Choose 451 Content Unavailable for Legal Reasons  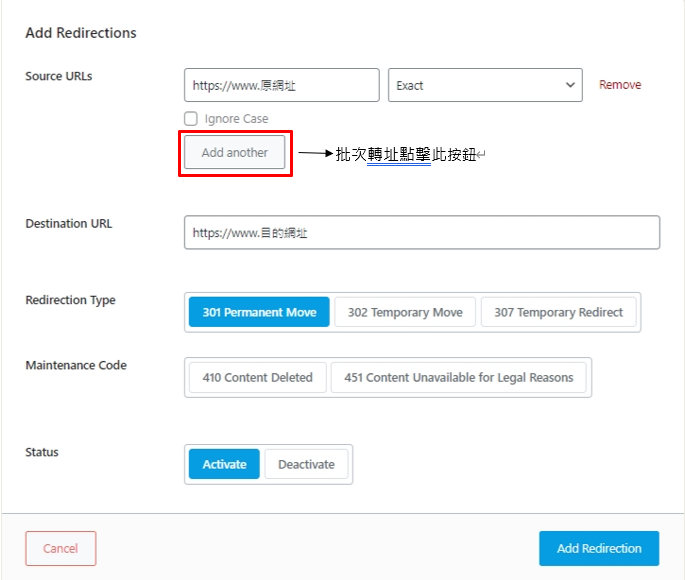point(458,377)
